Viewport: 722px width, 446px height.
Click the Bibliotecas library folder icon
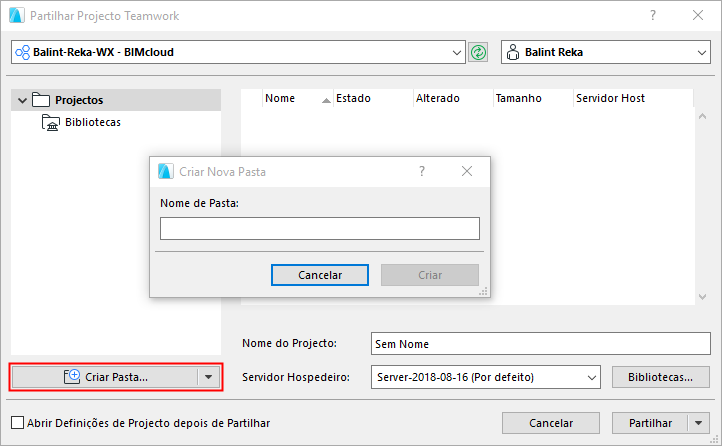coord(51,122)
